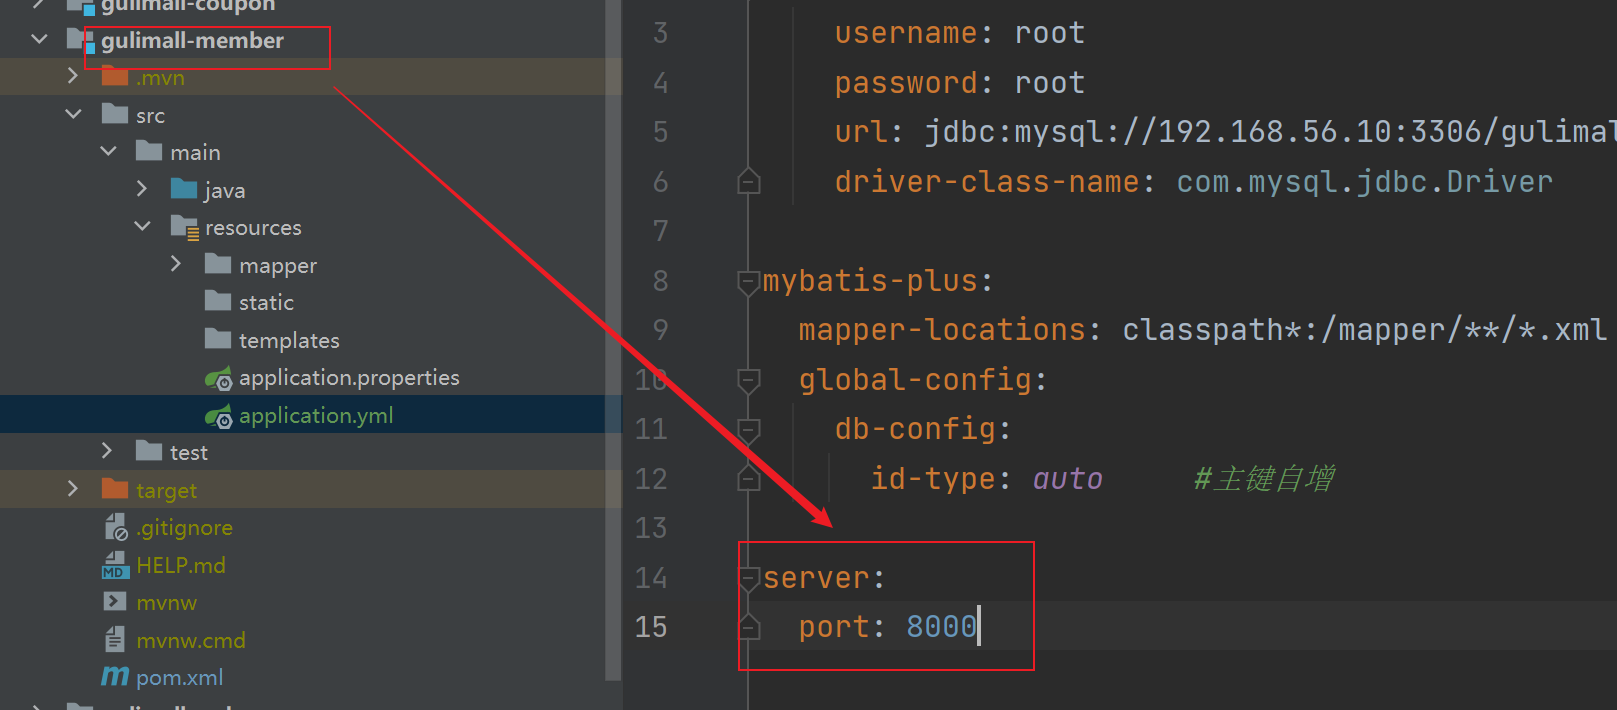Expand the target folder
This screenshot has width=1617, height=710.
pyautogui.click(x=72, y=488)
